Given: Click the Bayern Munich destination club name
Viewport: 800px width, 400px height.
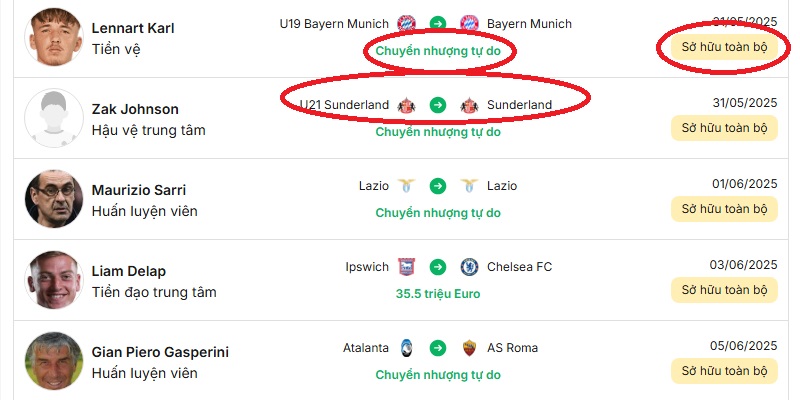Looking at the screenshot, I should point(529,23).
